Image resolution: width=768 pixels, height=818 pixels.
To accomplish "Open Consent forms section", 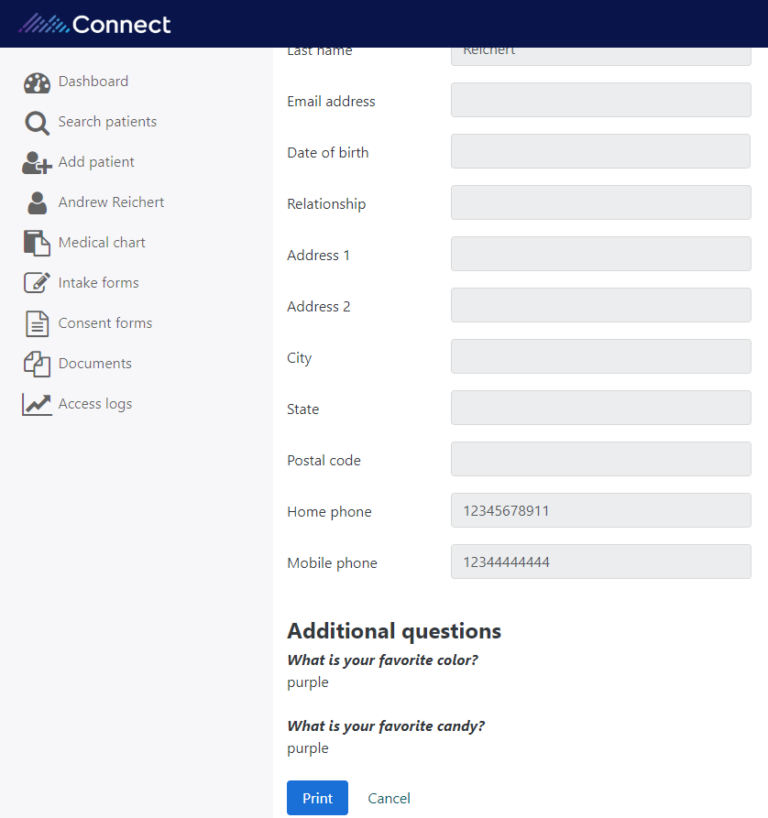I will (x=105, y=323).
